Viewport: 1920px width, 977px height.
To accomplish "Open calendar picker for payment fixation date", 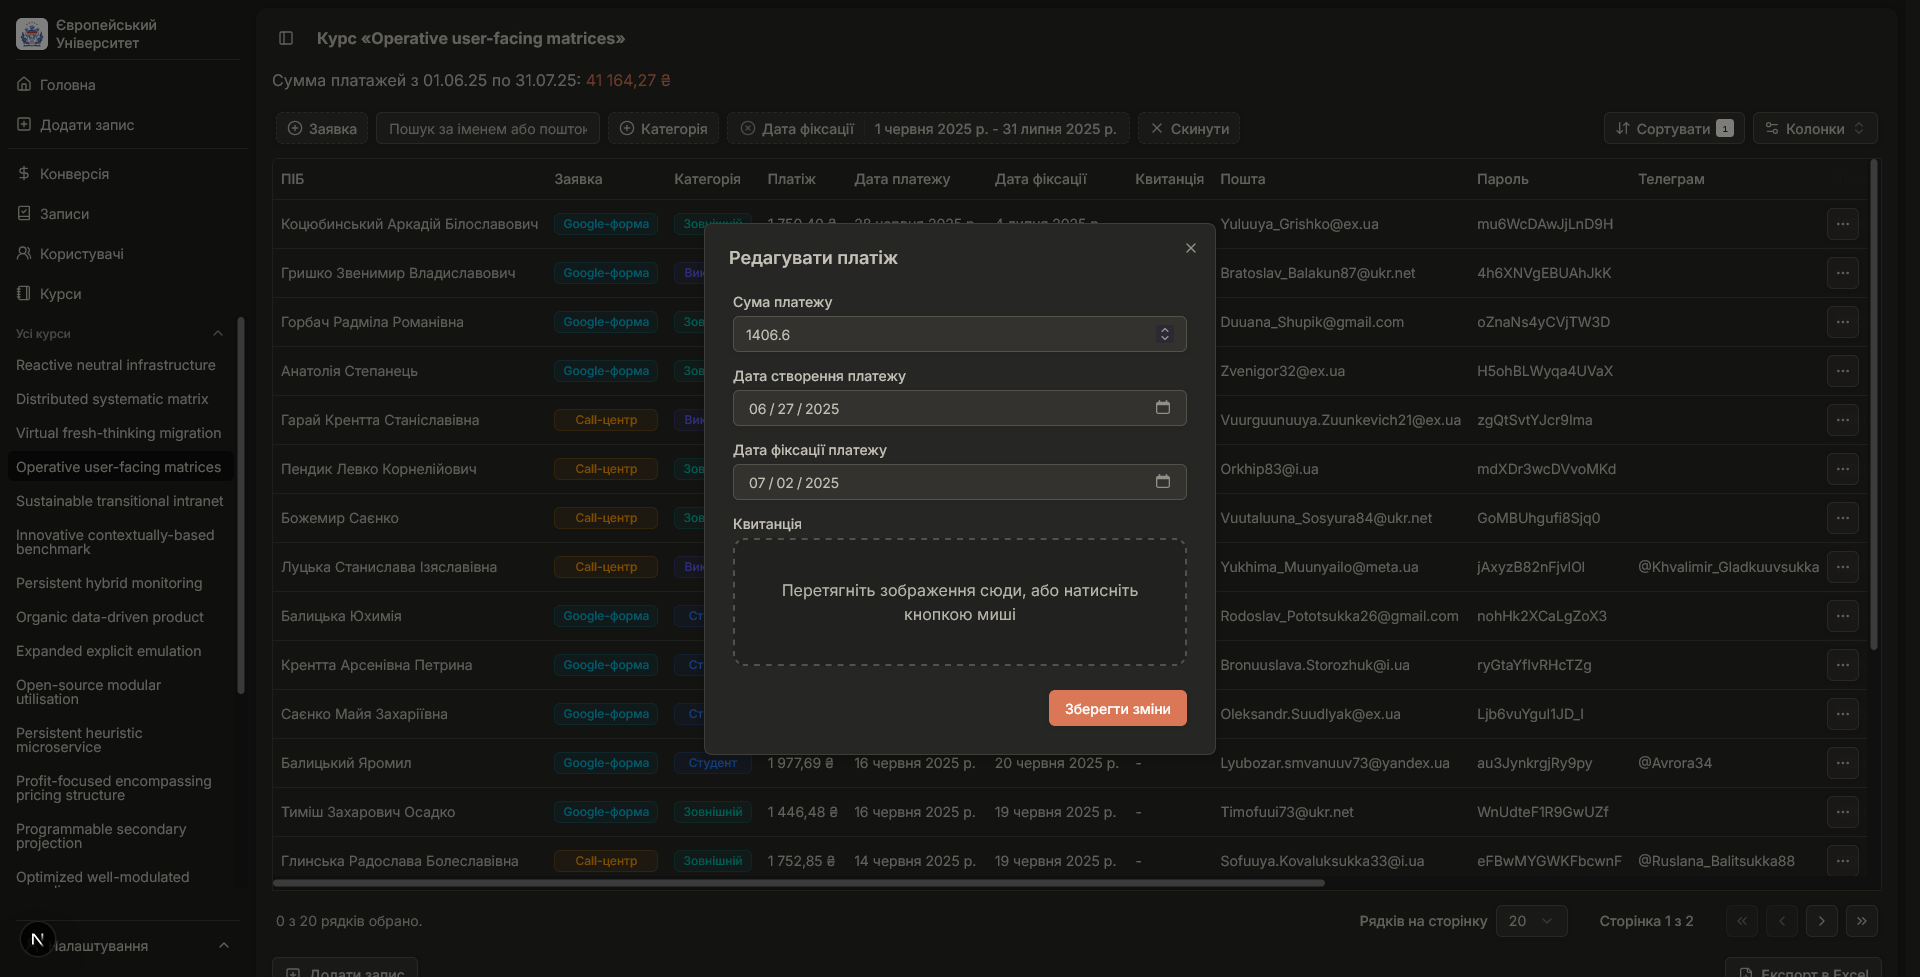I will pos(1162,482).
